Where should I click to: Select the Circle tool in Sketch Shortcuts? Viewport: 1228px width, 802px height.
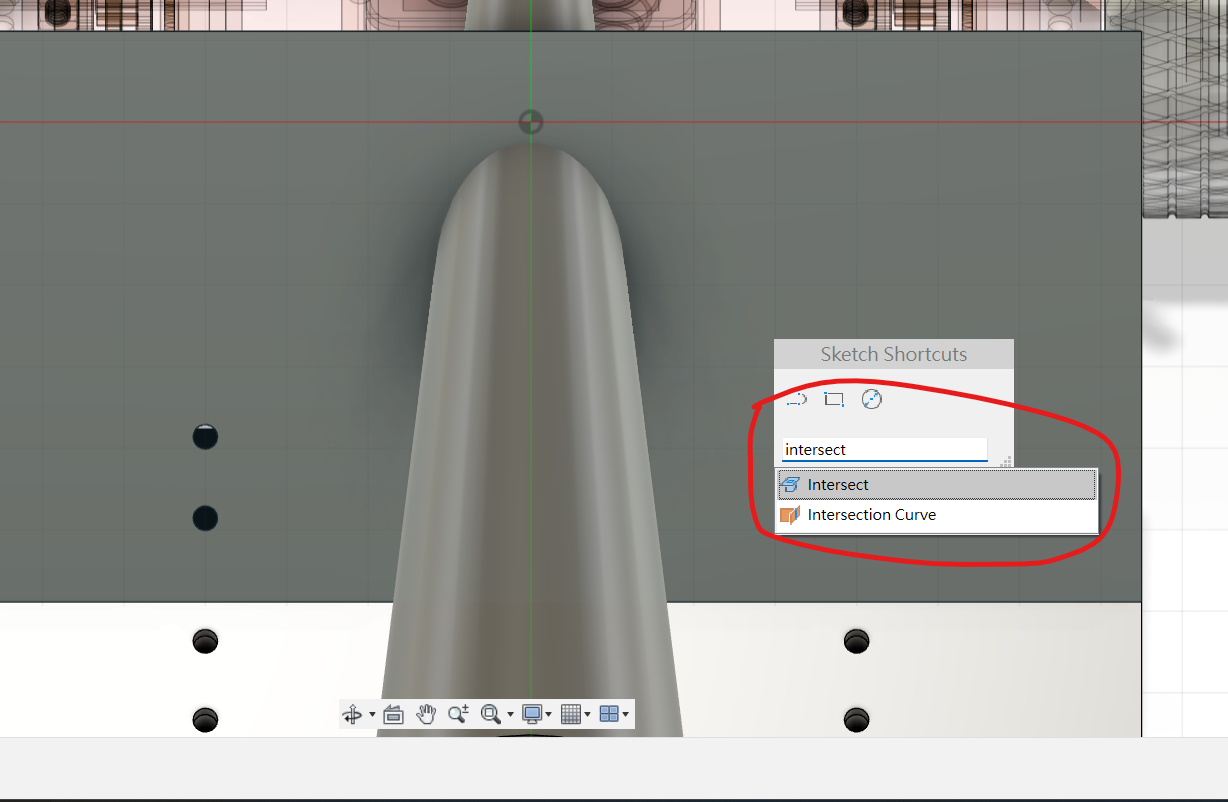872,400
